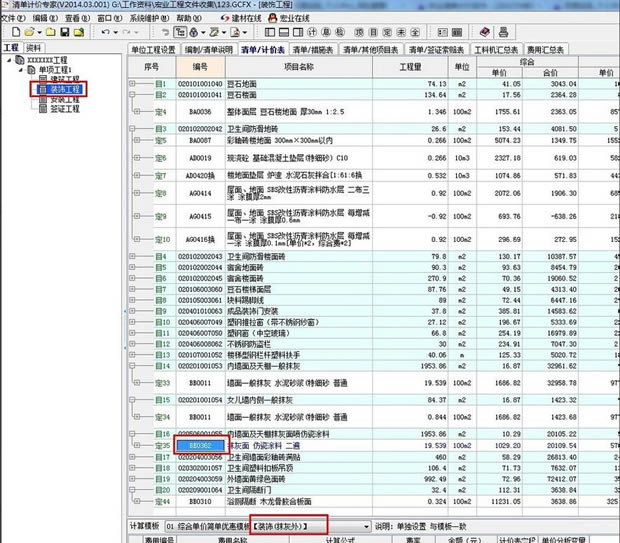Click the 编号 column header
The height and width of the screenshot is (543, 620).
(200, 67)
